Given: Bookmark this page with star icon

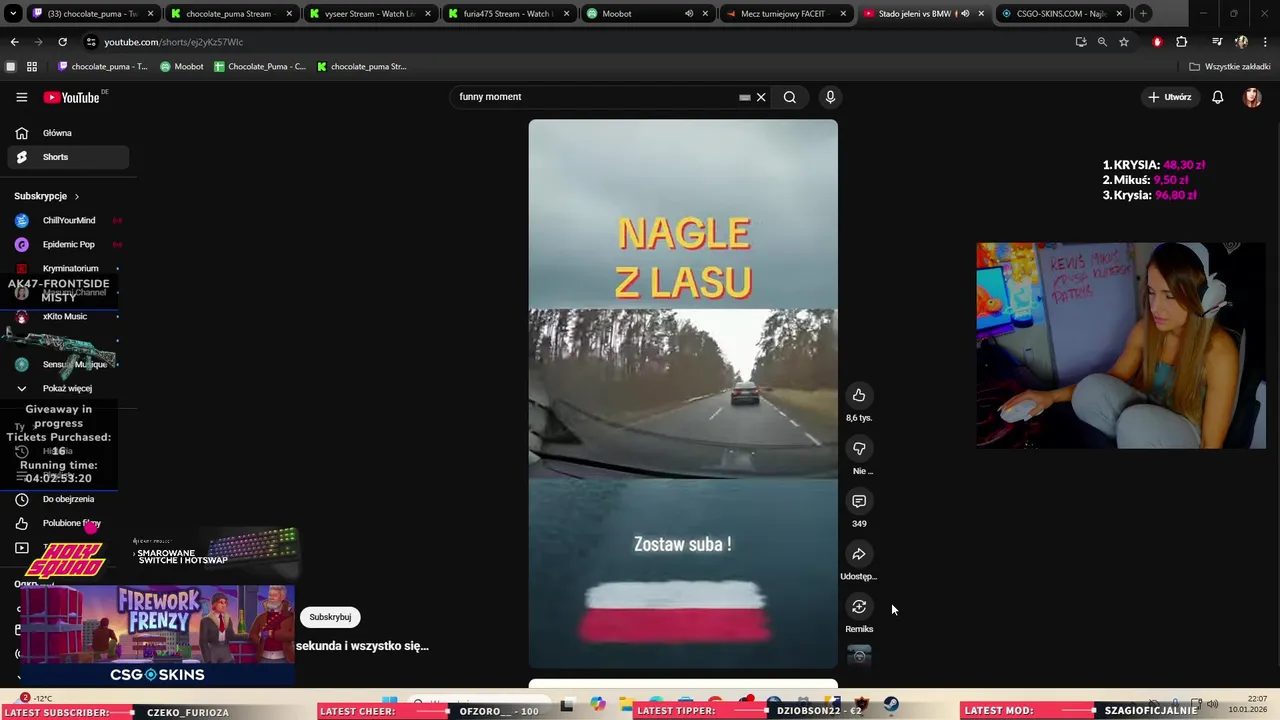Looking at the screenshot, I should coord(1124,42).
